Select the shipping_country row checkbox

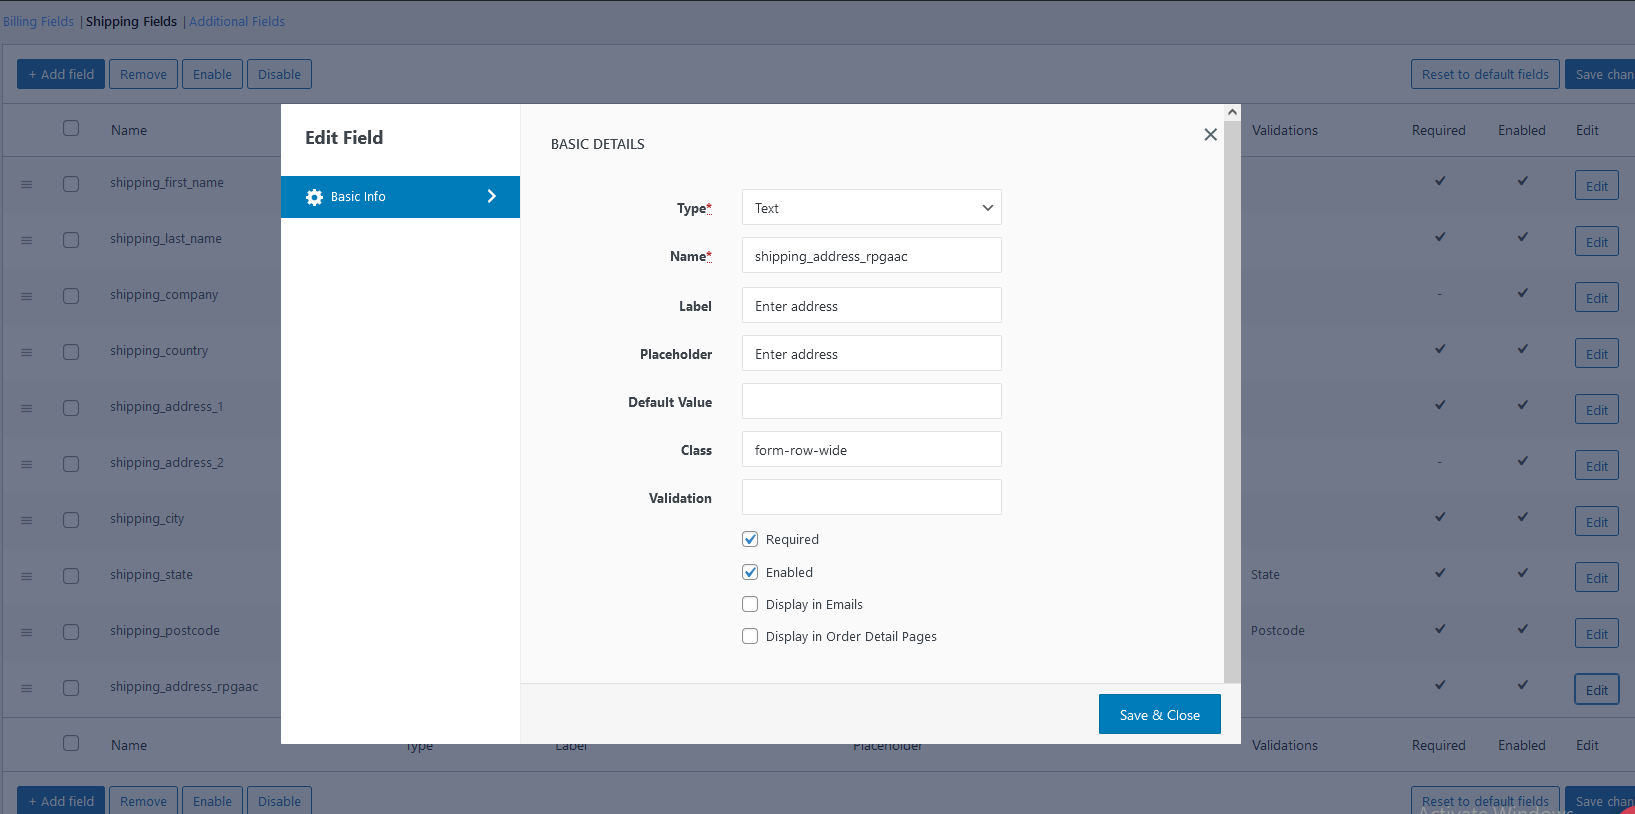coord(71,352)
